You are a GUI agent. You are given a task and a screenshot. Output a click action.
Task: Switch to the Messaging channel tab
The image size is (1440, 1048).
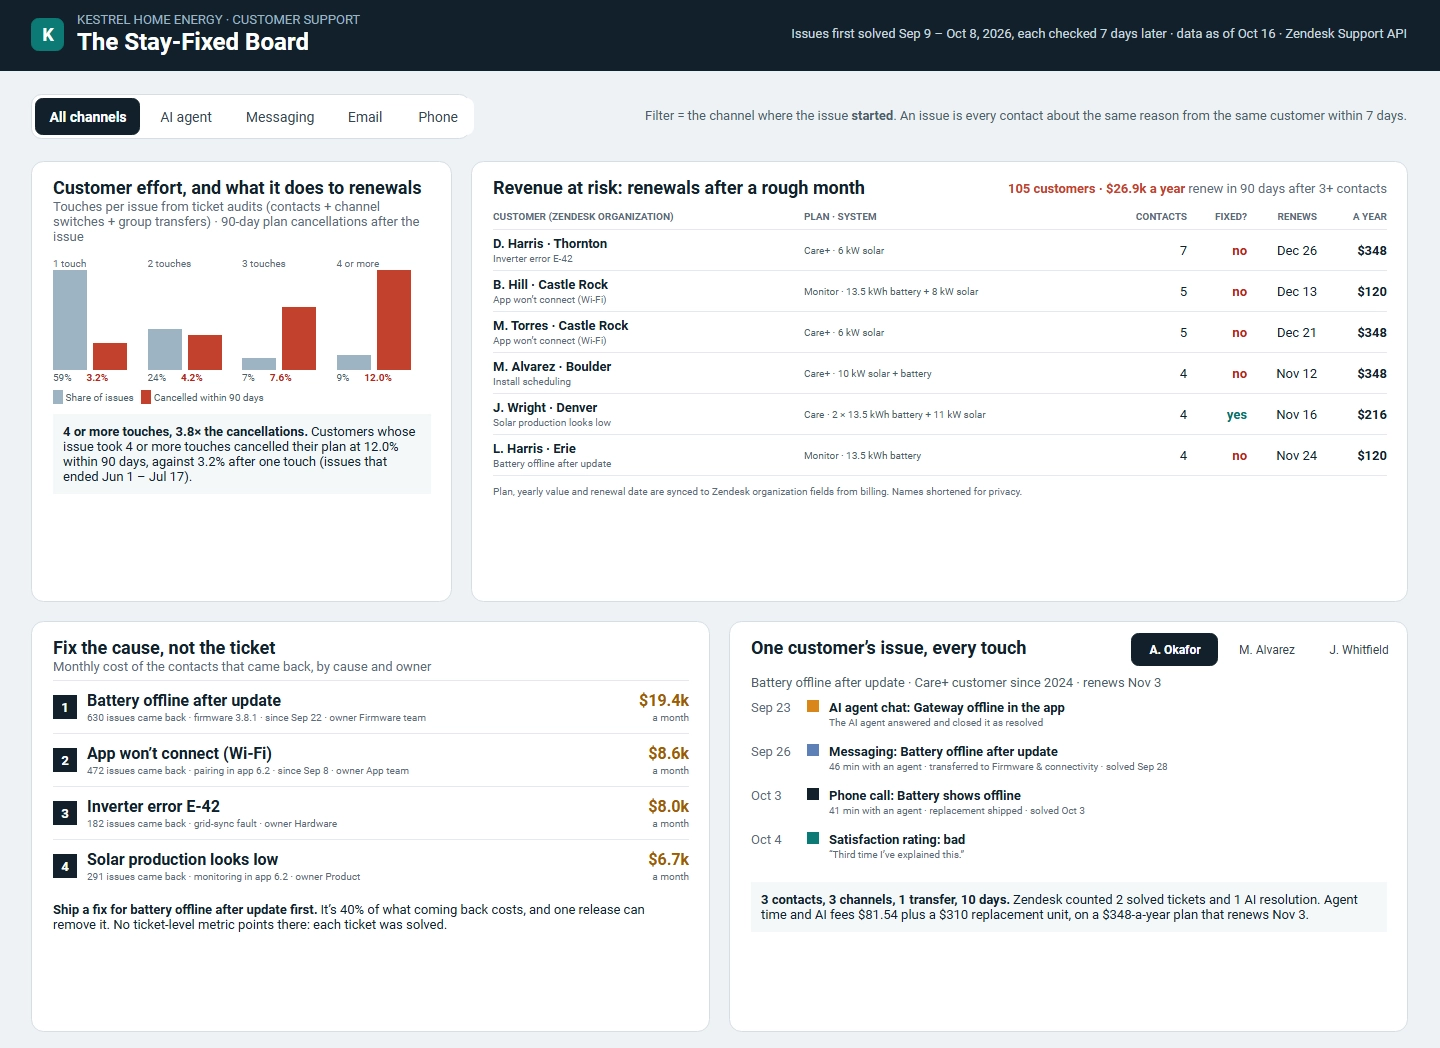click(x=280, y=117)
